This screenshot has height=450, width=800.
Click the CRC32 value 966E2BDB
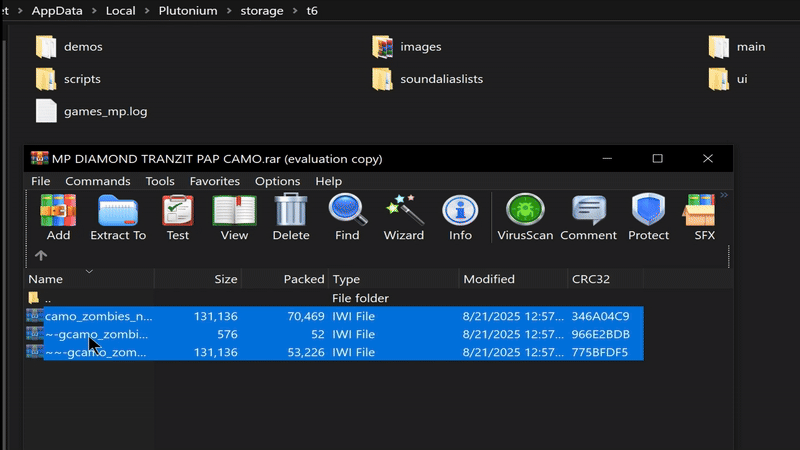click(601, 334)
